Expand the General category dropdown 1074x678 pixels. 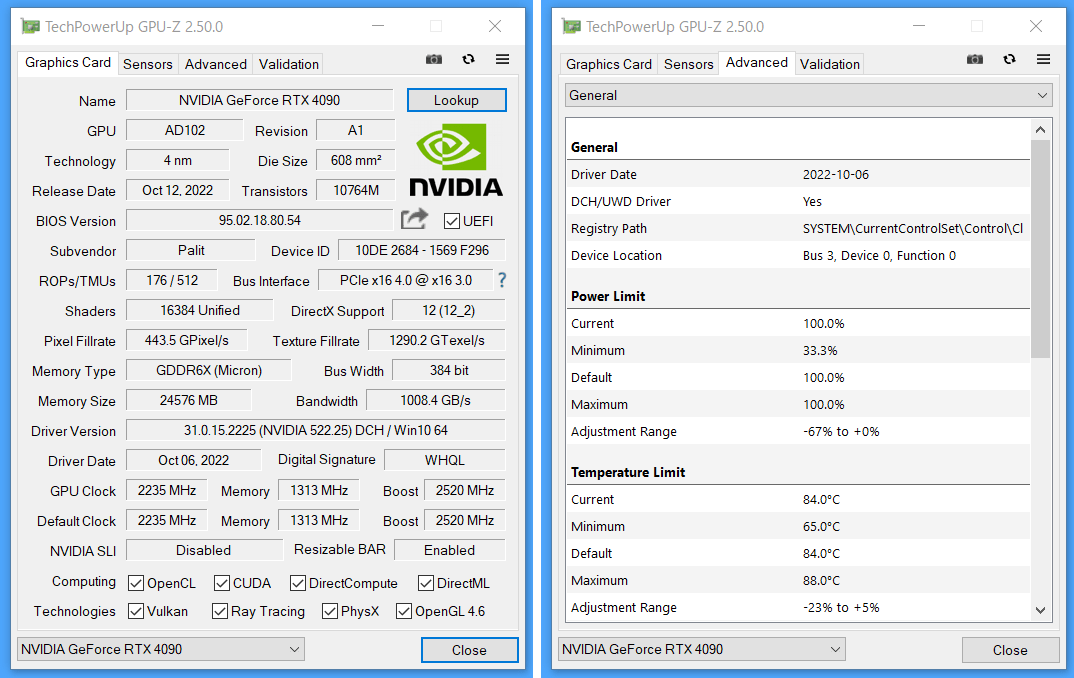click(x=809, y=95)
